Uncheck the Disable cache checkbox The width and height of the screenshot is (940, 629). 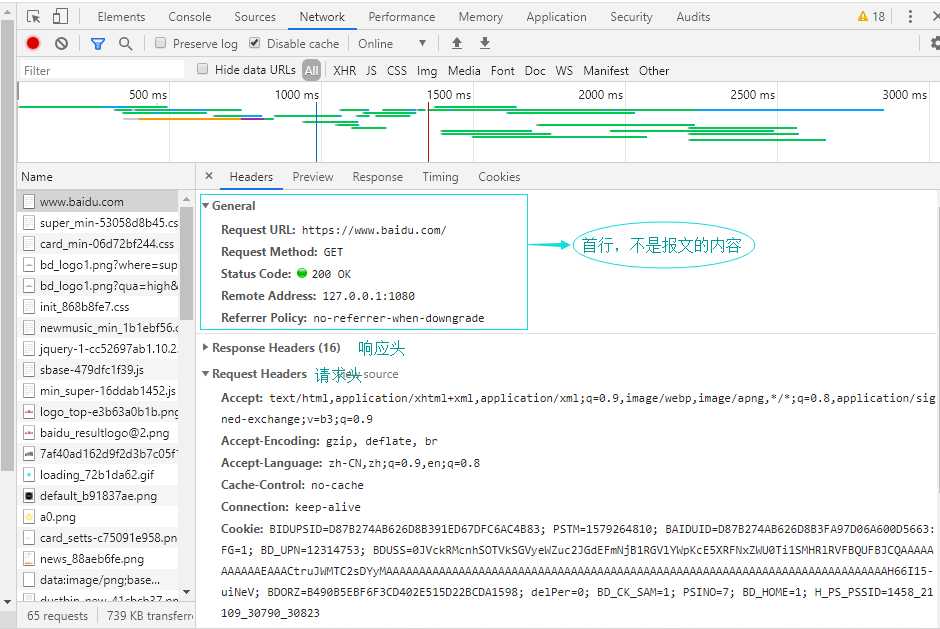254,43
